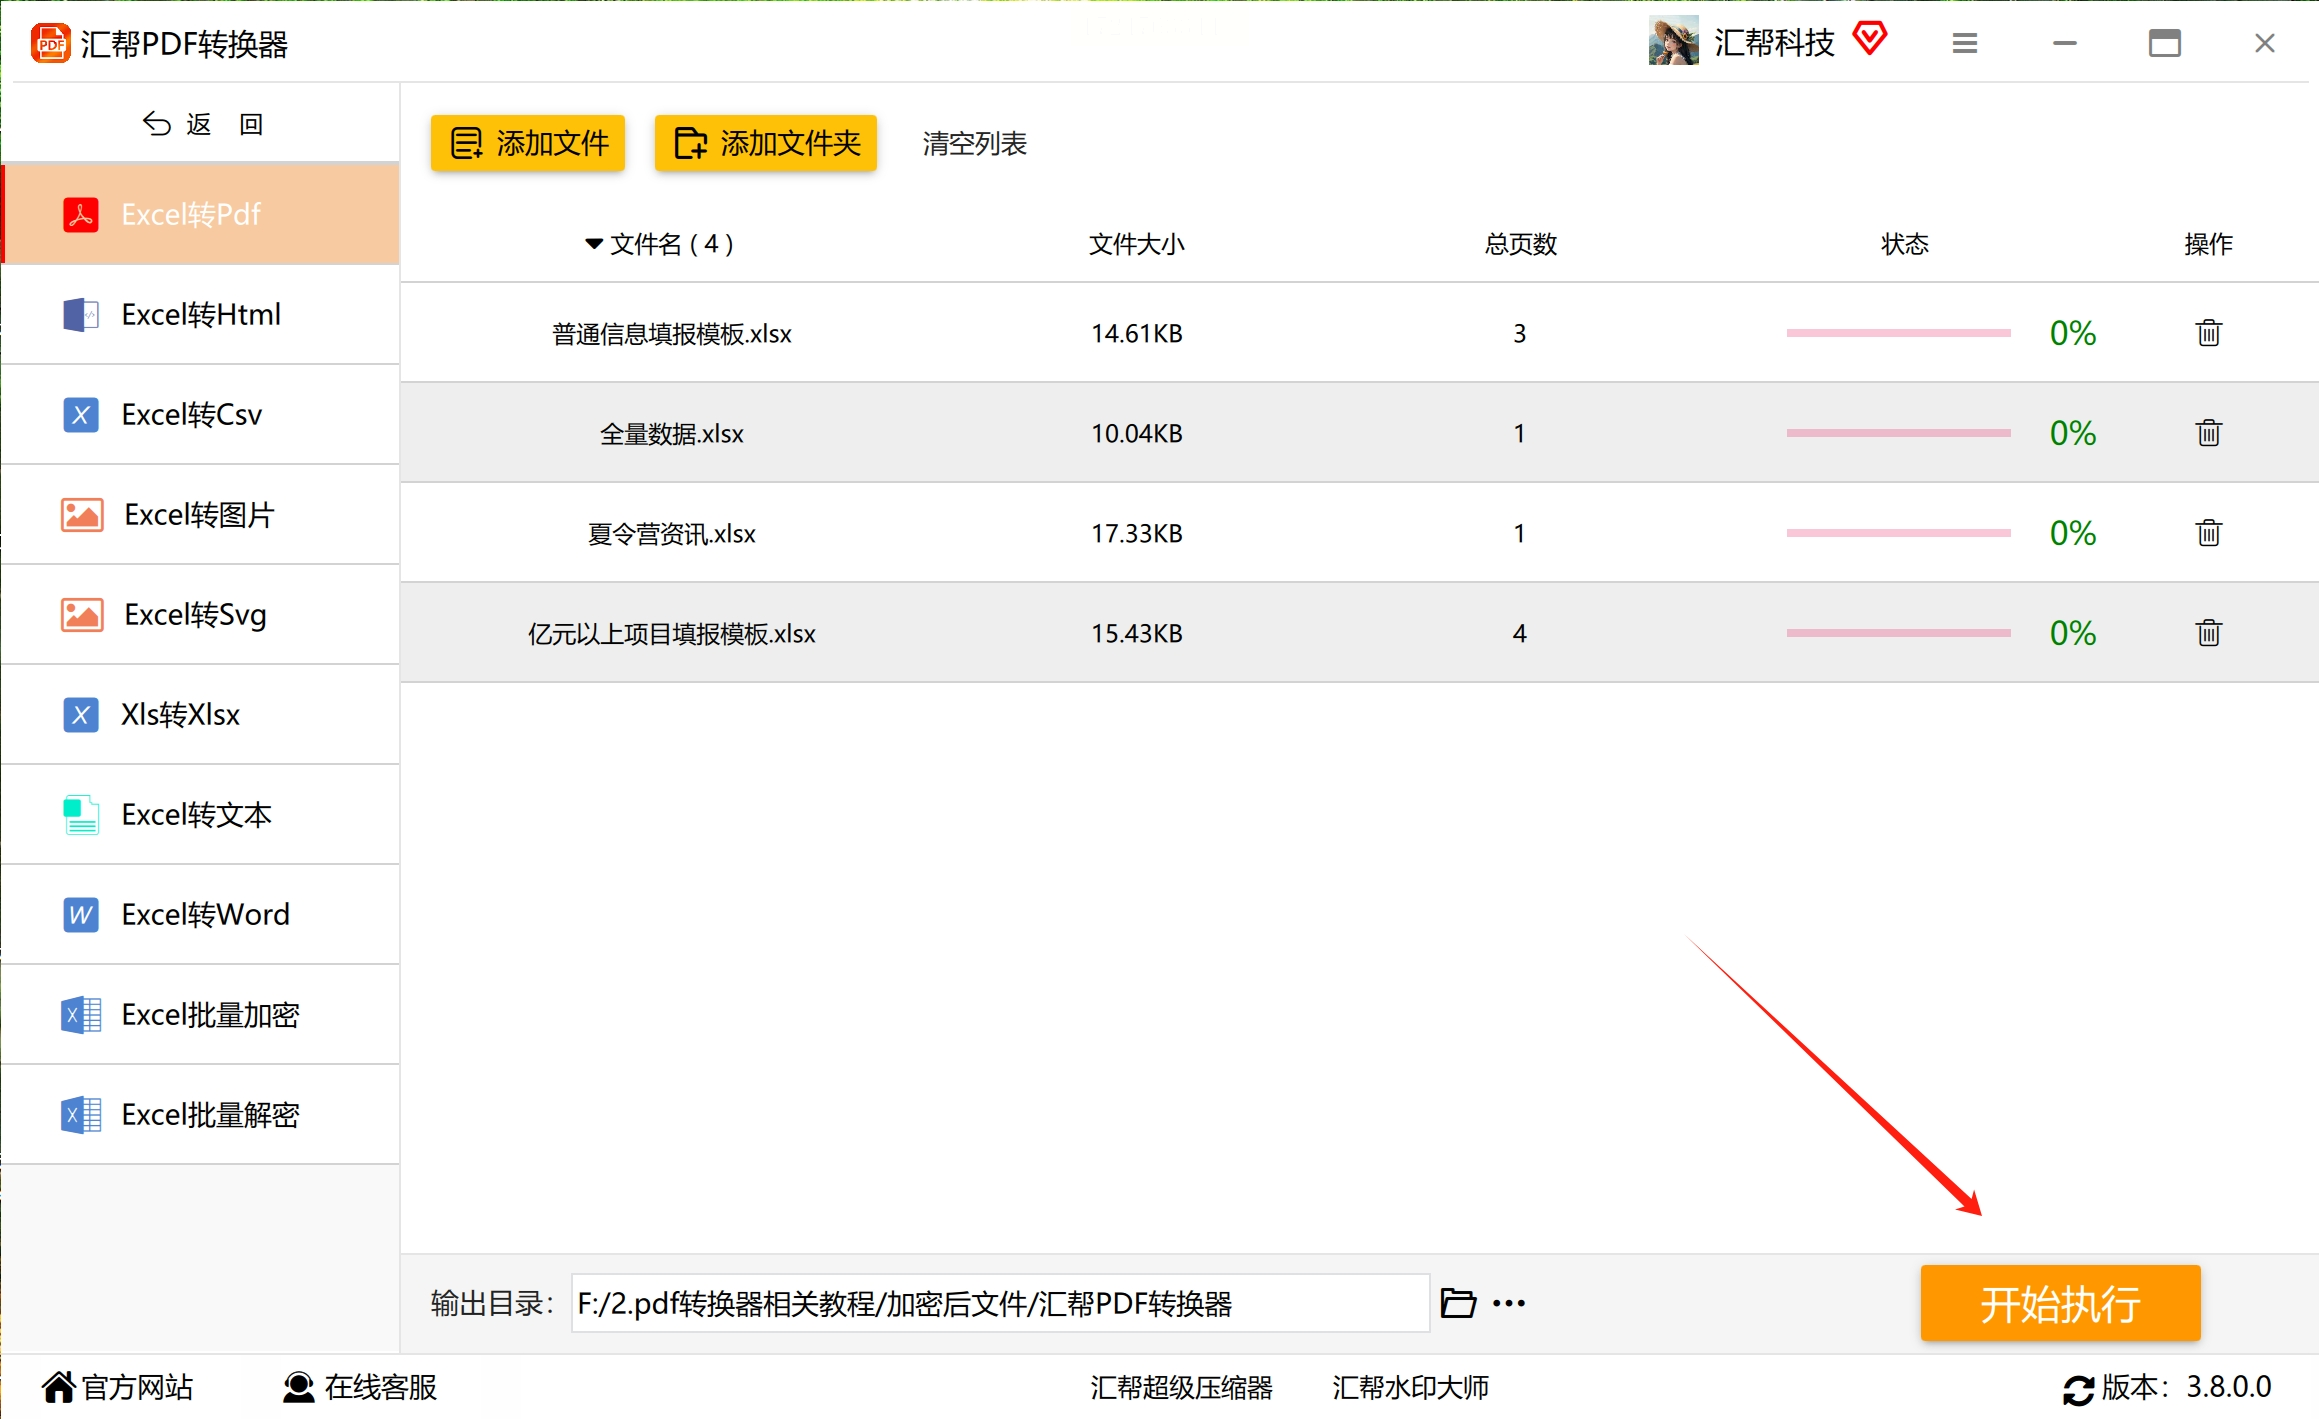Click the 15.43KB file size cell
The height and width of the screenshot is (1419, 2319).
(1137, 633)
